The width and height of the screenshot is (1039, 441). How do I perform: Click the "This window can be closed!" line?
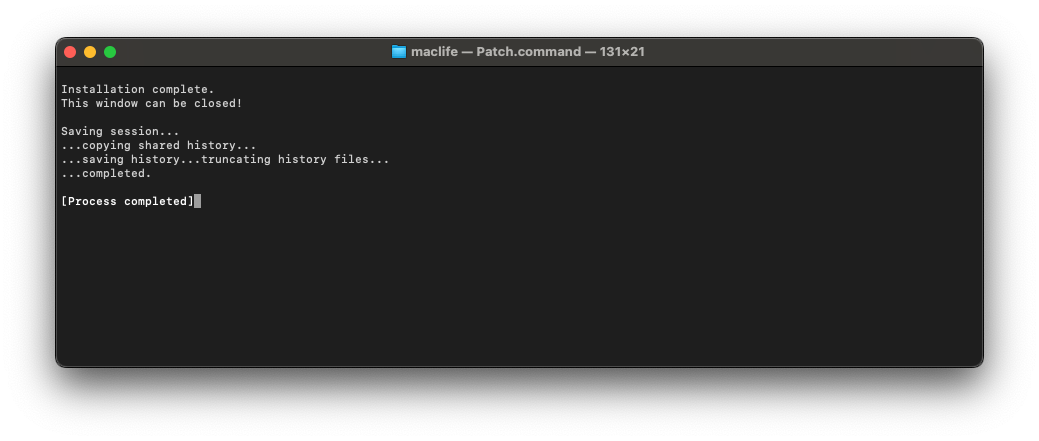click(x=151, y=103)
